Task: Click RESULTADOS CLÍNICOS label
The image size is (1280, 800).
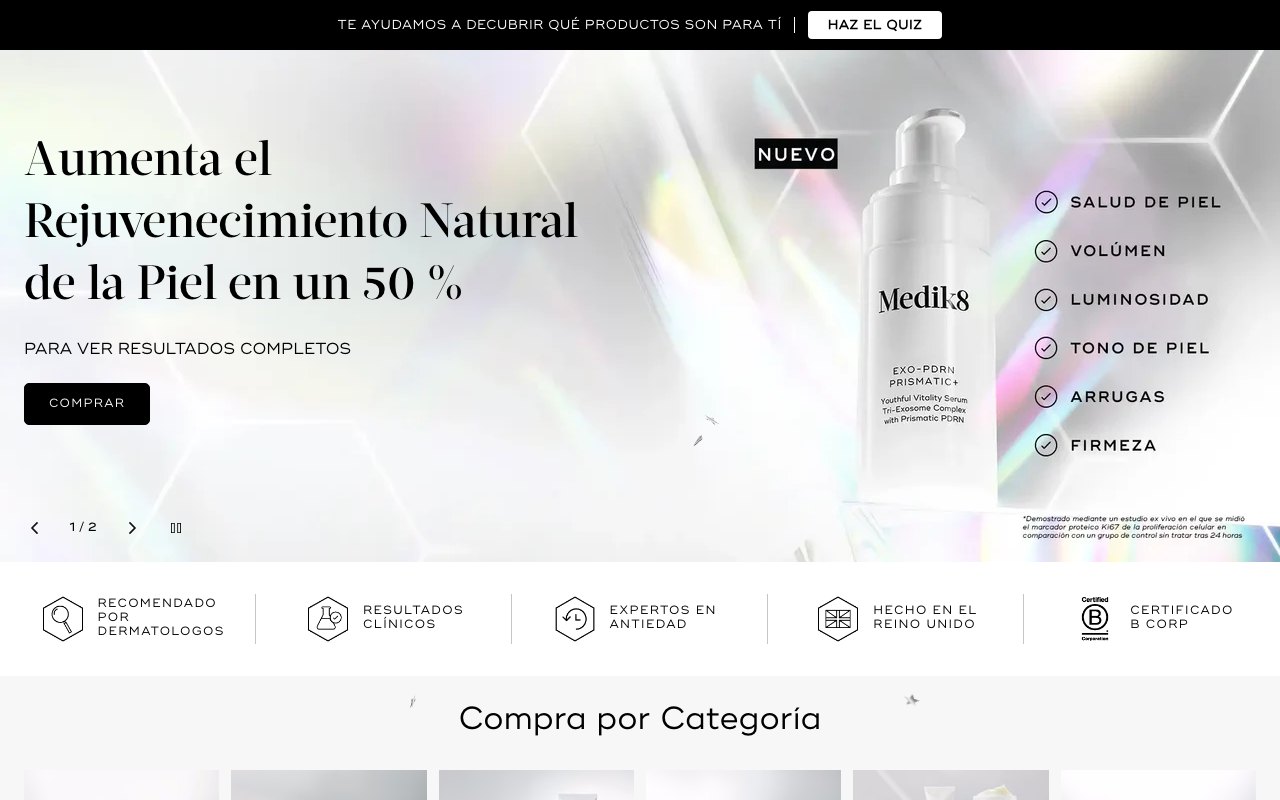Action: pos(413,617)
